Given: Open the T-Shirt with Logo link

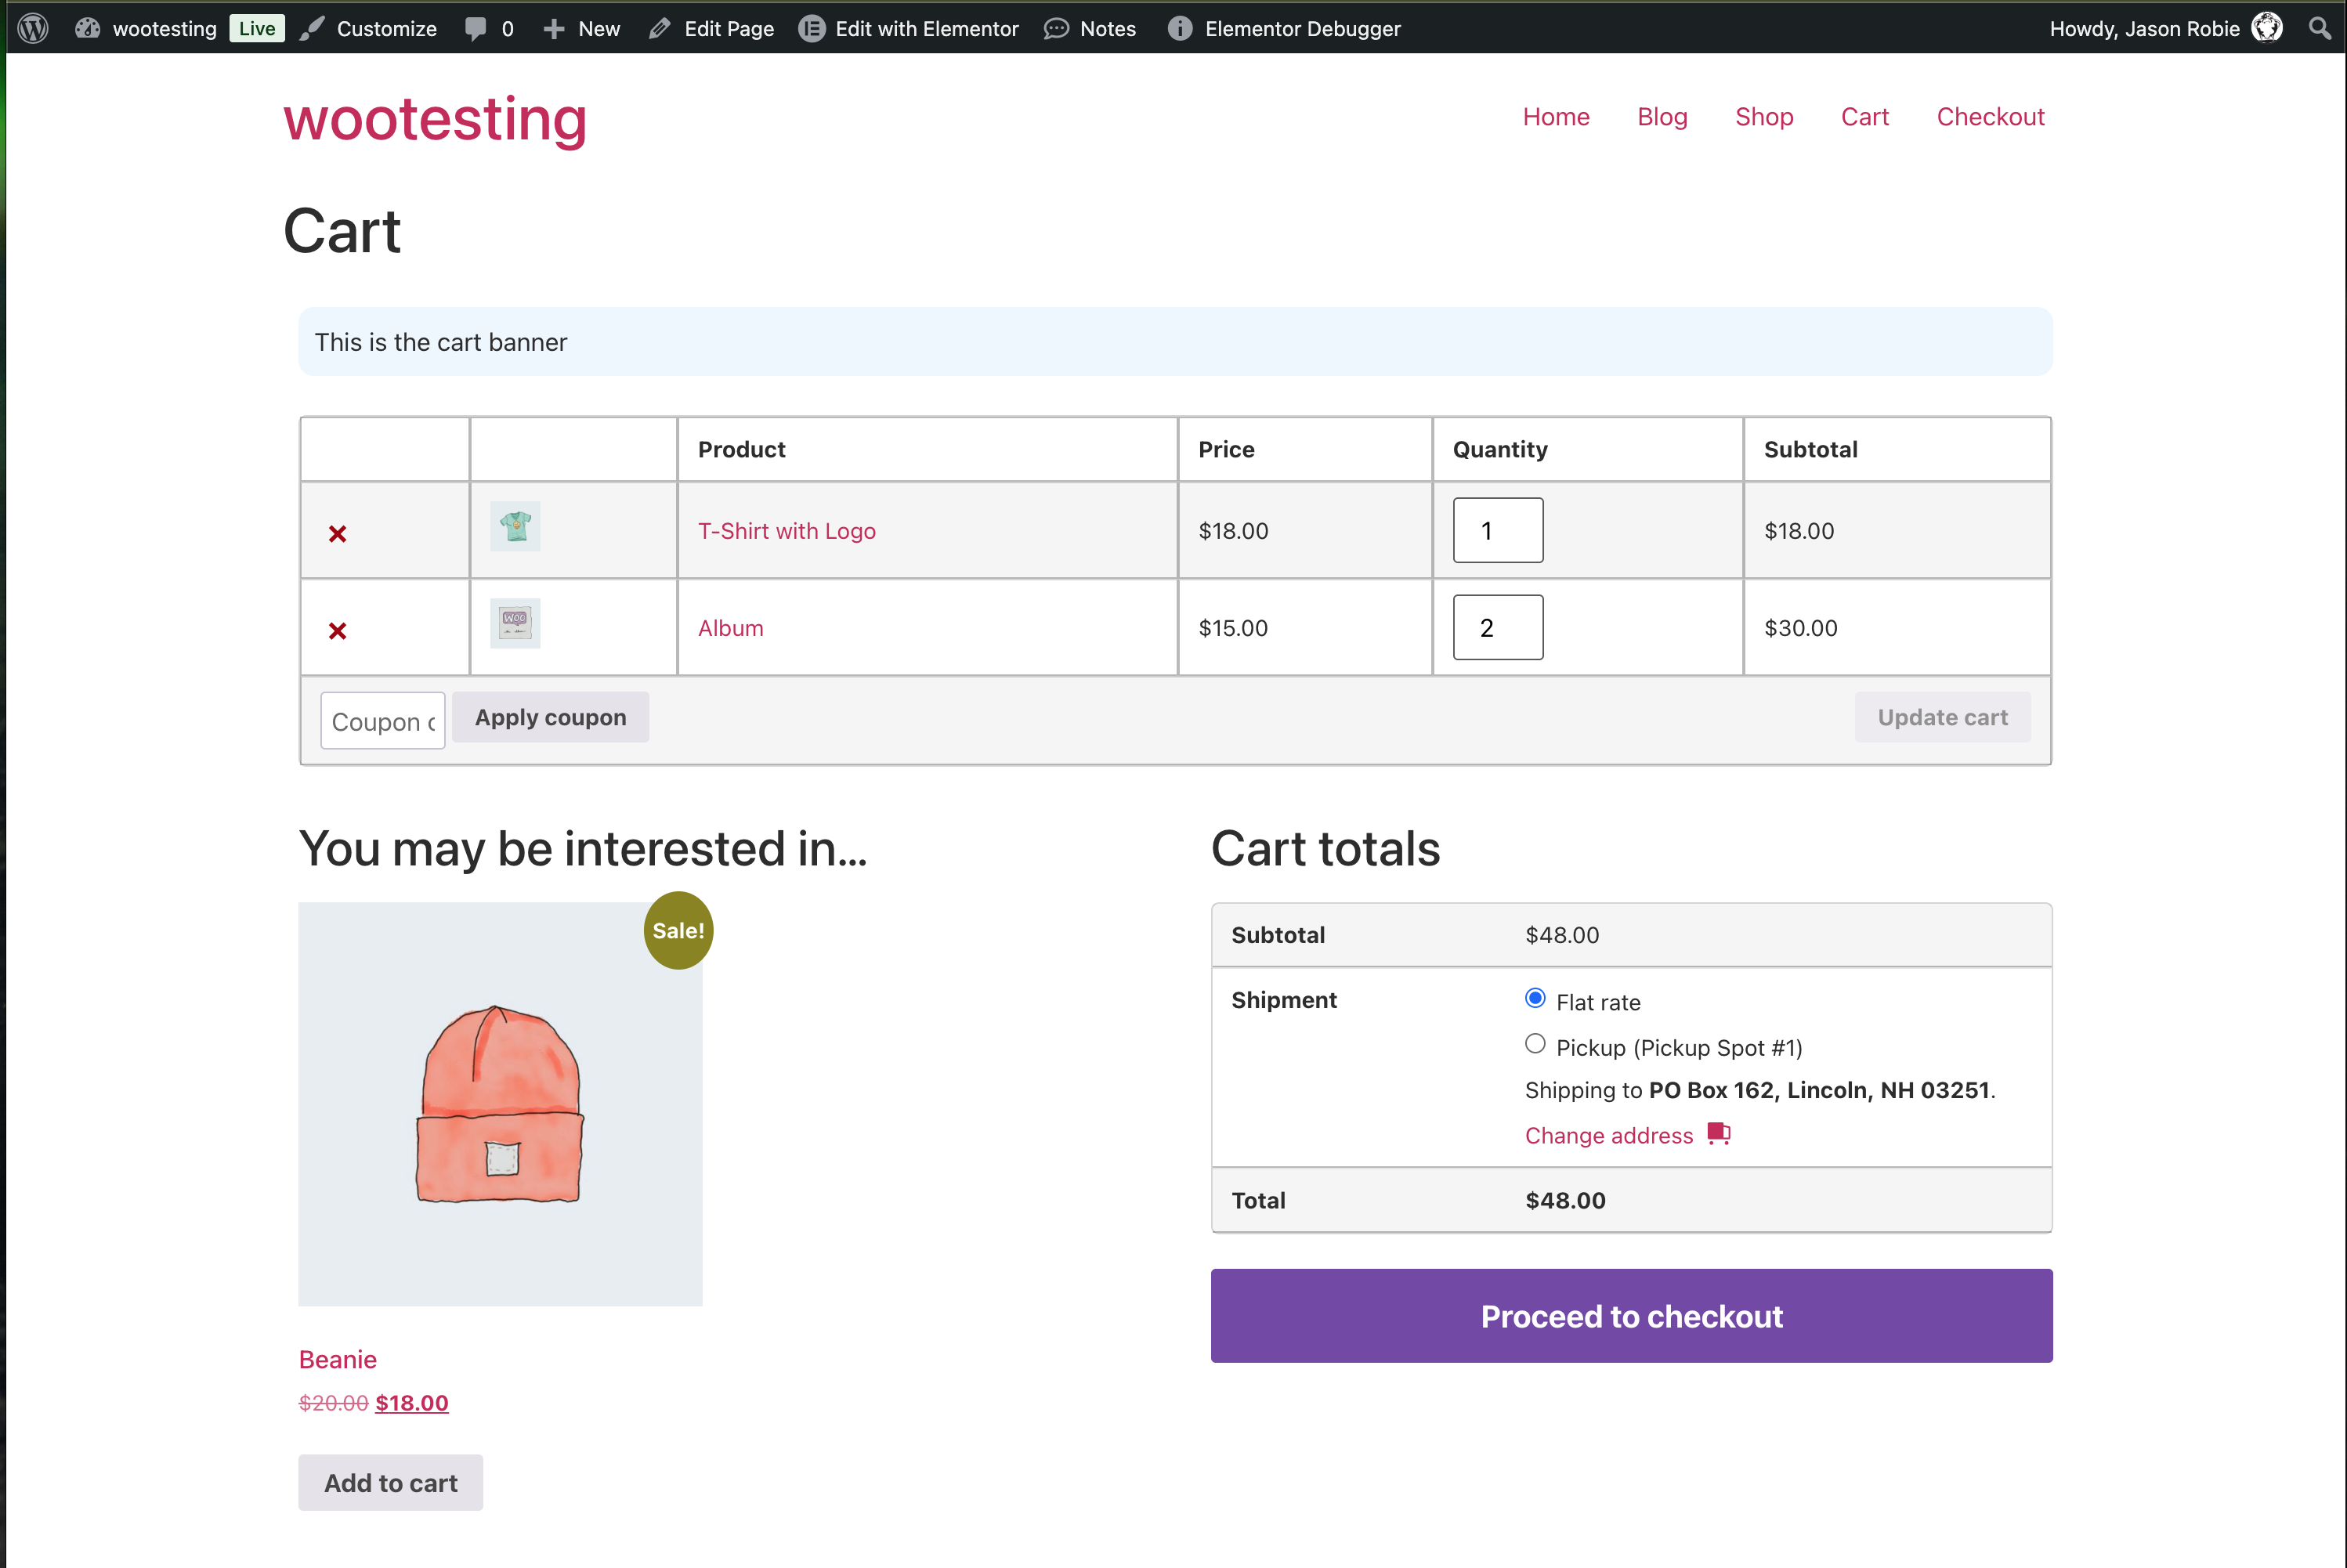Looking at the screenshot, I should point(787,531).
